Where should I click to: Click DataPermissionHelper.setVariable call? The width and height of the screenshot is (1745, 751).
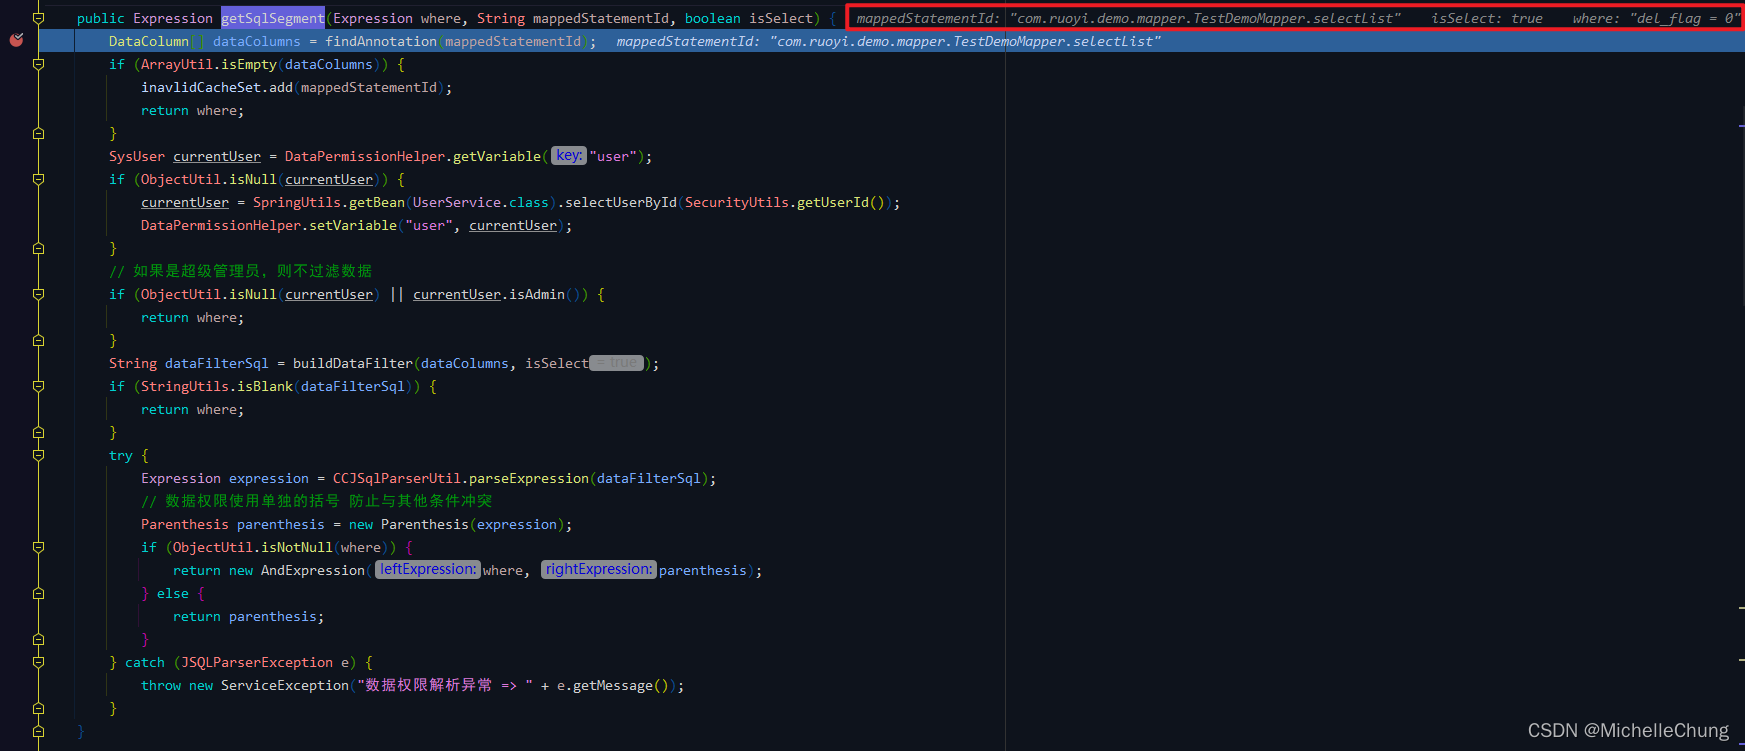269,225
